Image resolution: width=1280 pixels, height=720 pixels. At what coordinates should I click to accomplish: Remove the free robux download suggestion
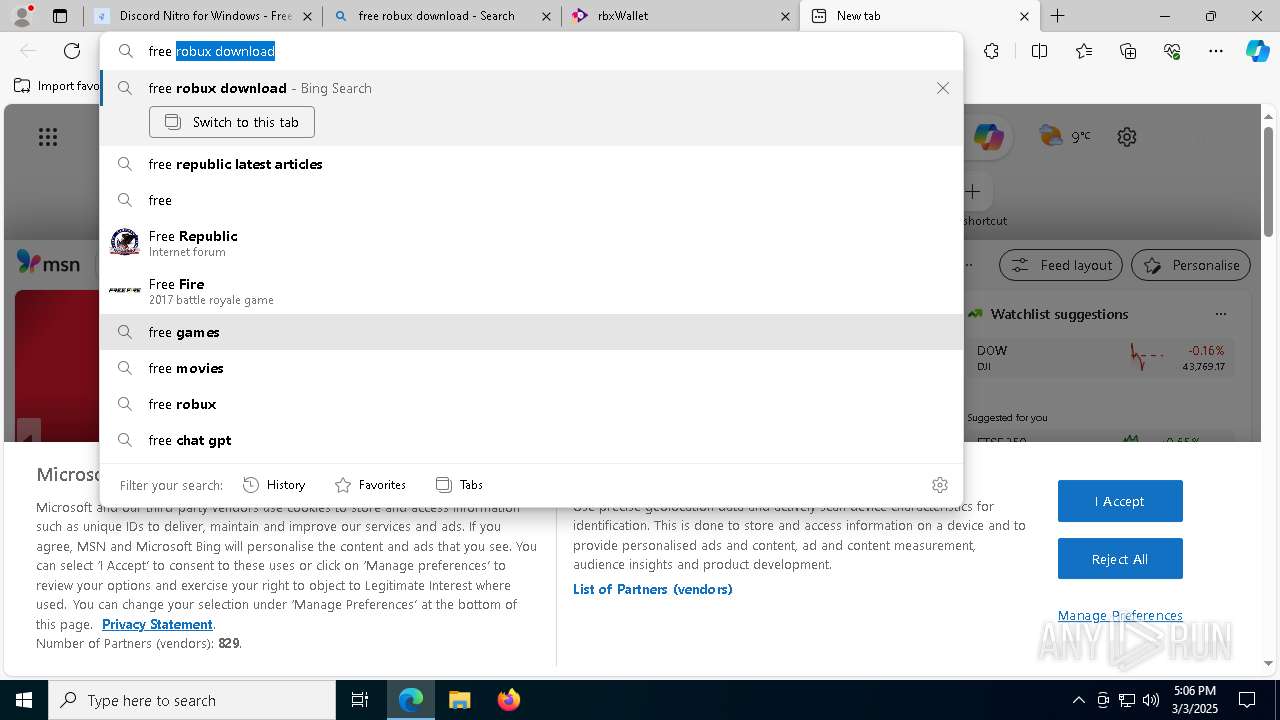(x=942, y=88)
